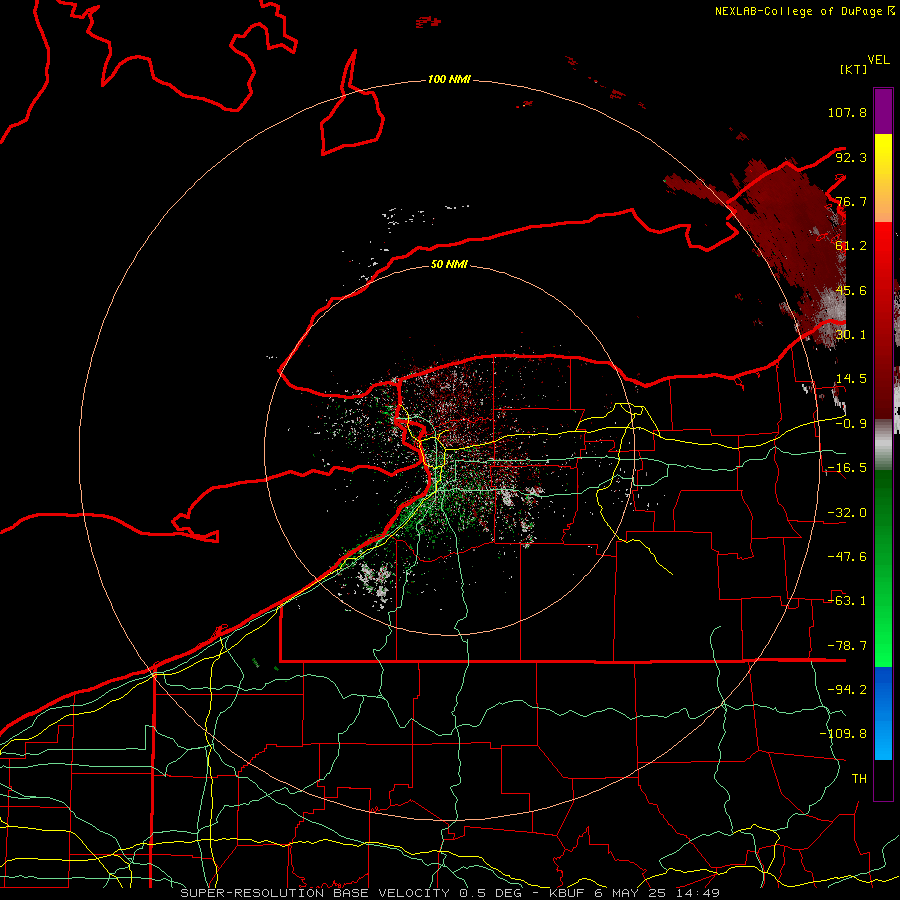900x900 pixels.
Task: Click the VEL legend title
Action: (878, 60)
